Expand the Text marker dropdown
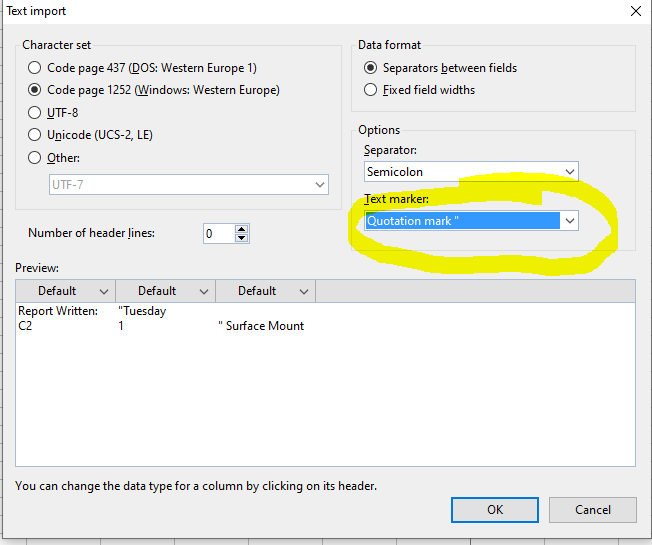Image resolution: width=652 pixels, height=545 pixels. pyautogui.click(x=569, y=221)
